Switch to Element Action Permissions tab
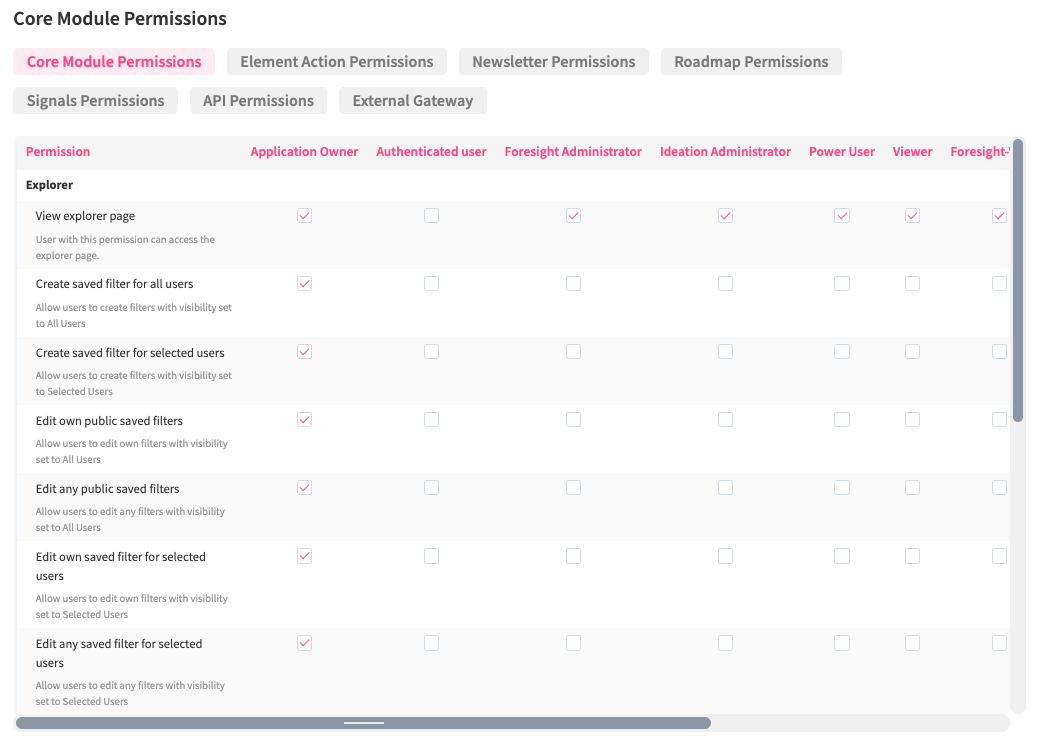 coord(336,62)
